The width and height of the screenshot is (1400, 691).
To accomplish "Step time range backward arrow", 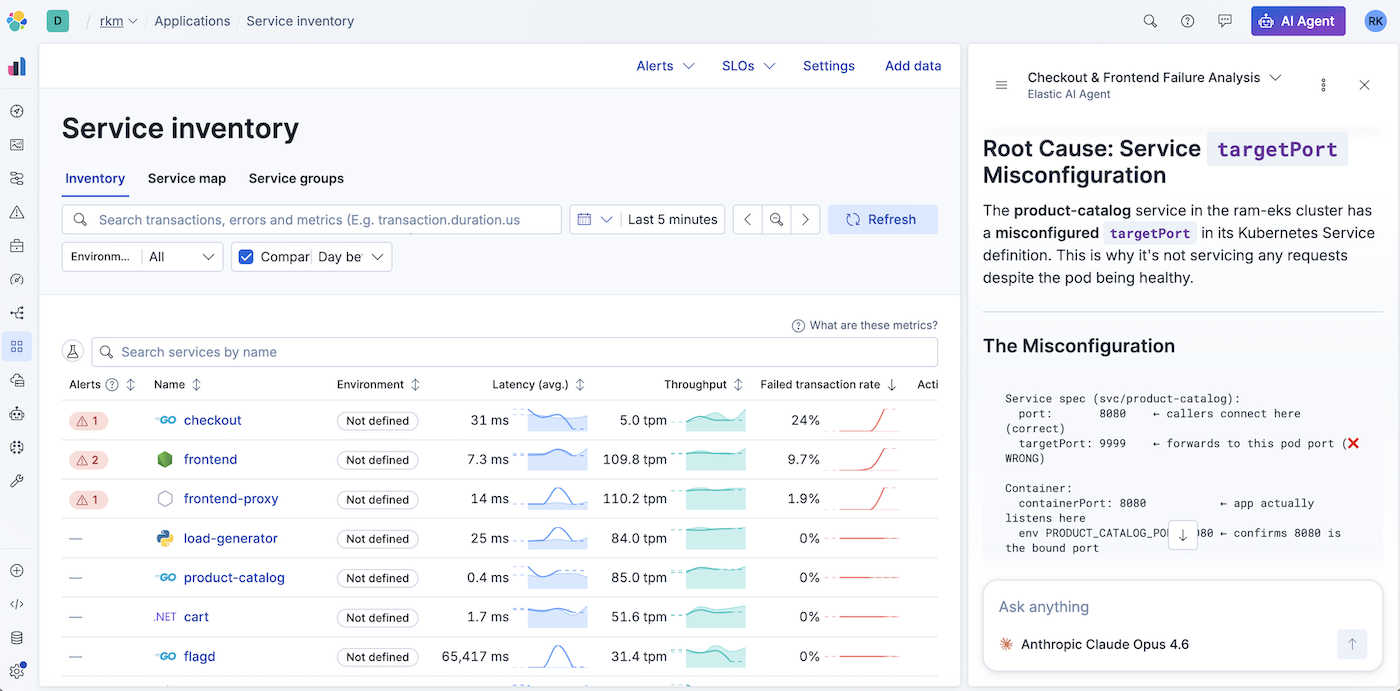I will point(747,220).
